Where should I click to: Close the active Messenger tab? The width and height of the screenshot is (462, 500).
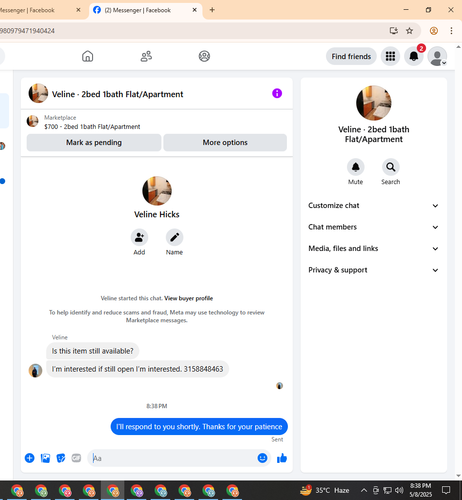[x=195, y=10]
